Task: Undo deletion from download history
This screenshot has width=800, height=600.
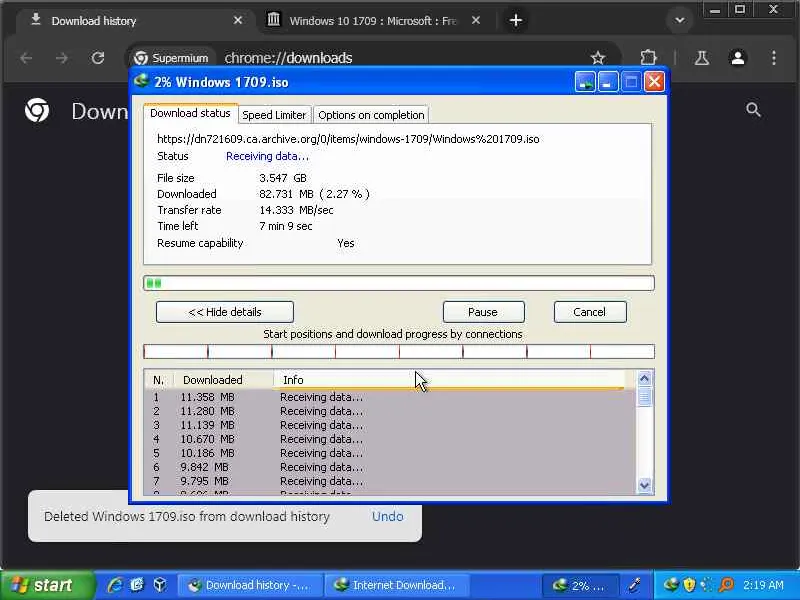Action: (x=387, y=516)
